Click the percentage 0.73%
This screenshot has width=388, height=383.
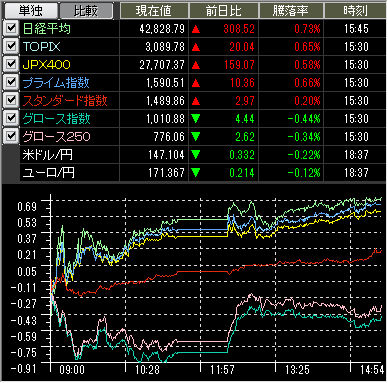[x=307, y=29]
